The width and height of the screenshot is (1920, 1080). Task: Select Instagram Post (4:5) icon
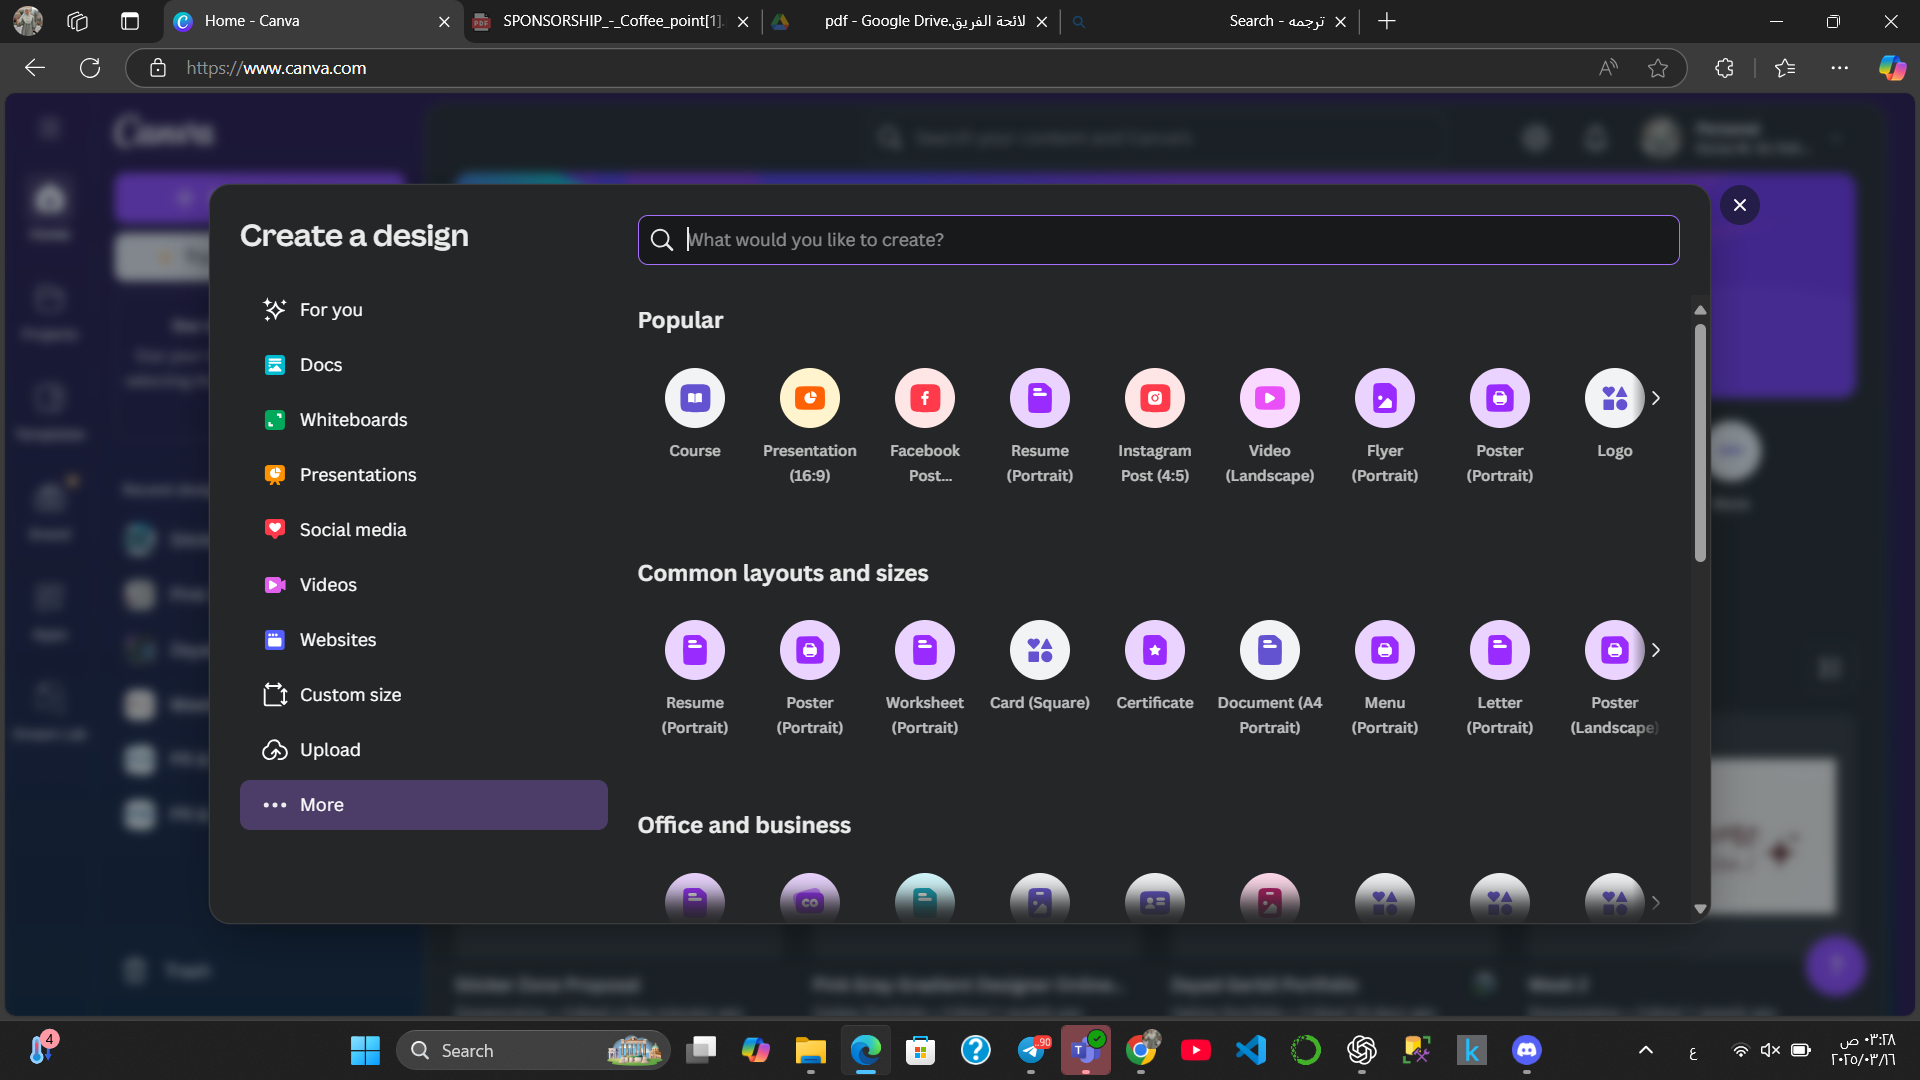click(1154, 398)
